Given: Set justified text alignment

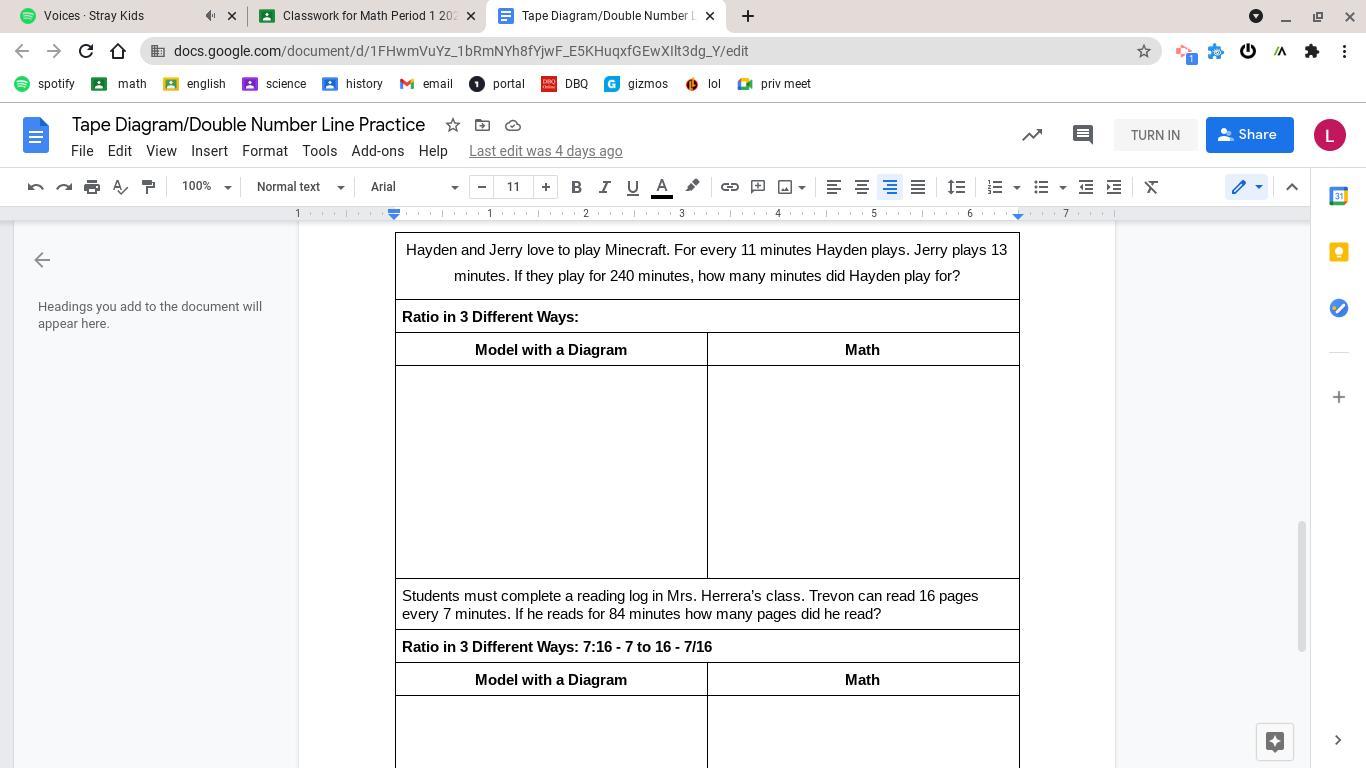Looking at the screenshot, I should pyautogui.click(x=917, y=187).
